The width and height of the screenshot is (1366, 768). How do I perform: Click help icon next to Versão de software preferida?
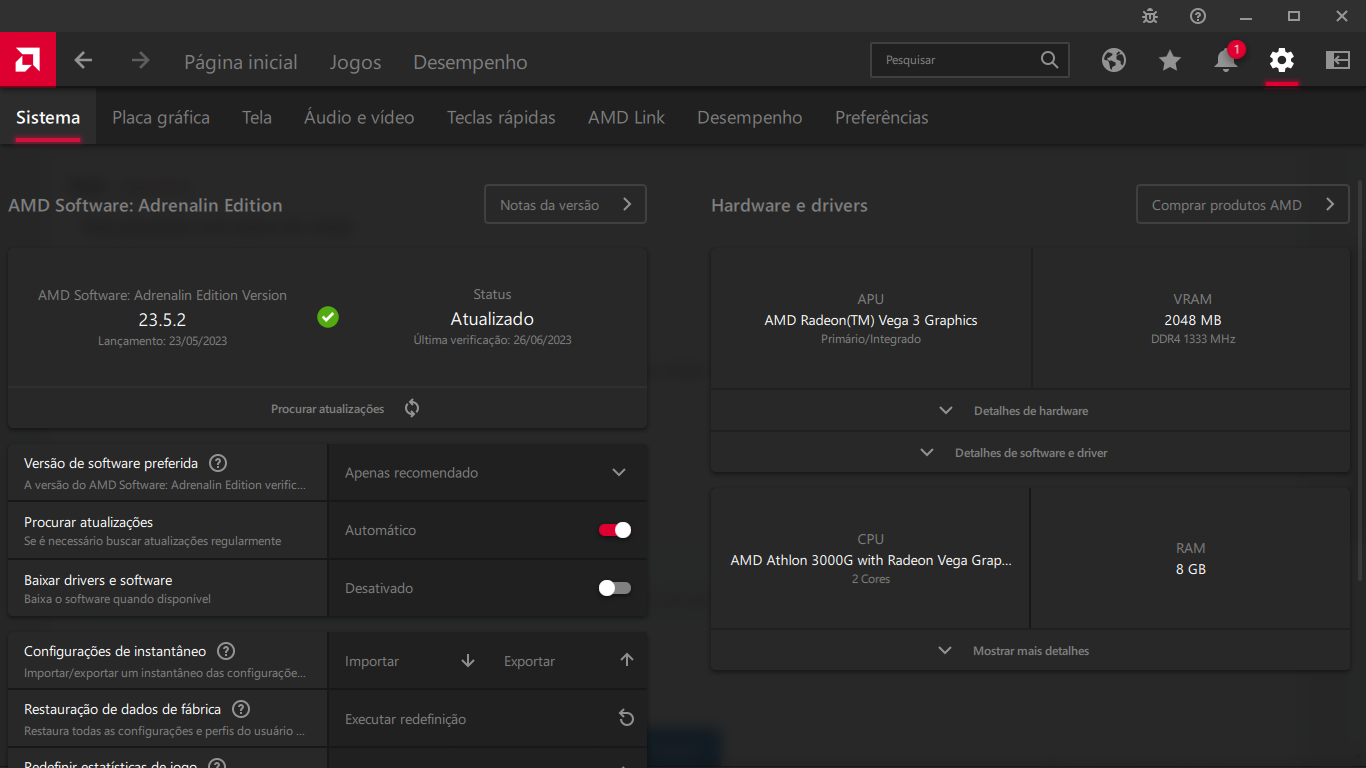coord(218,463)
